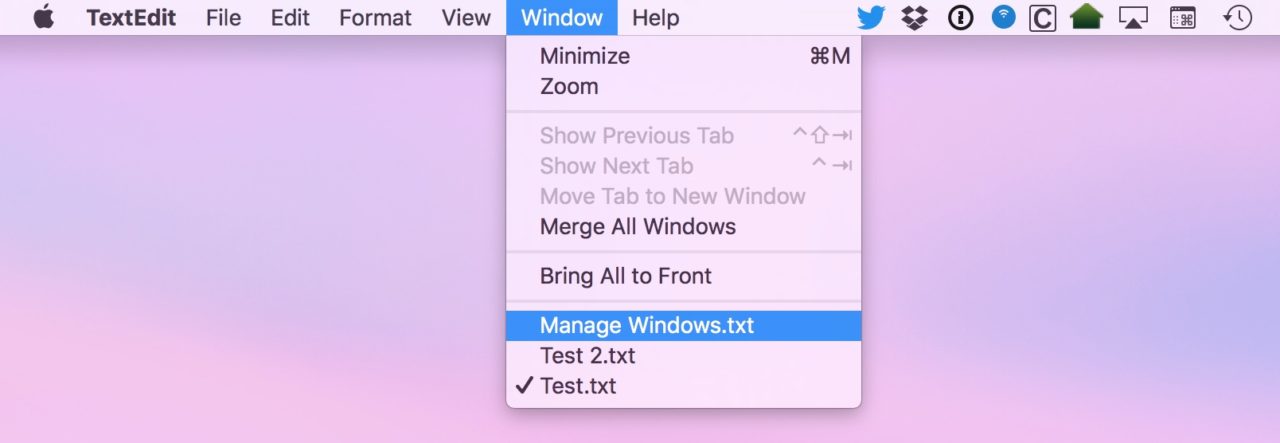Expand the Format menu
The image size is (1280, 443).
point(375,17)
